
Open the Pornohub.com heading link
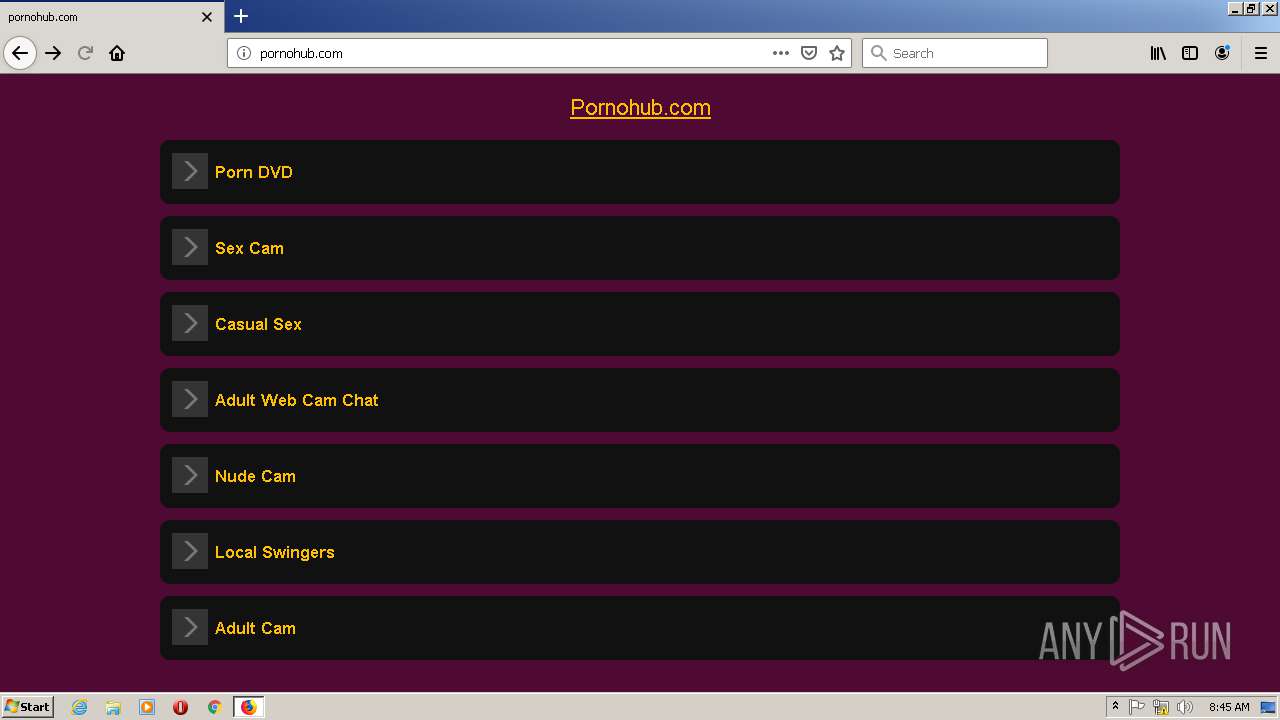click(640, 107)
